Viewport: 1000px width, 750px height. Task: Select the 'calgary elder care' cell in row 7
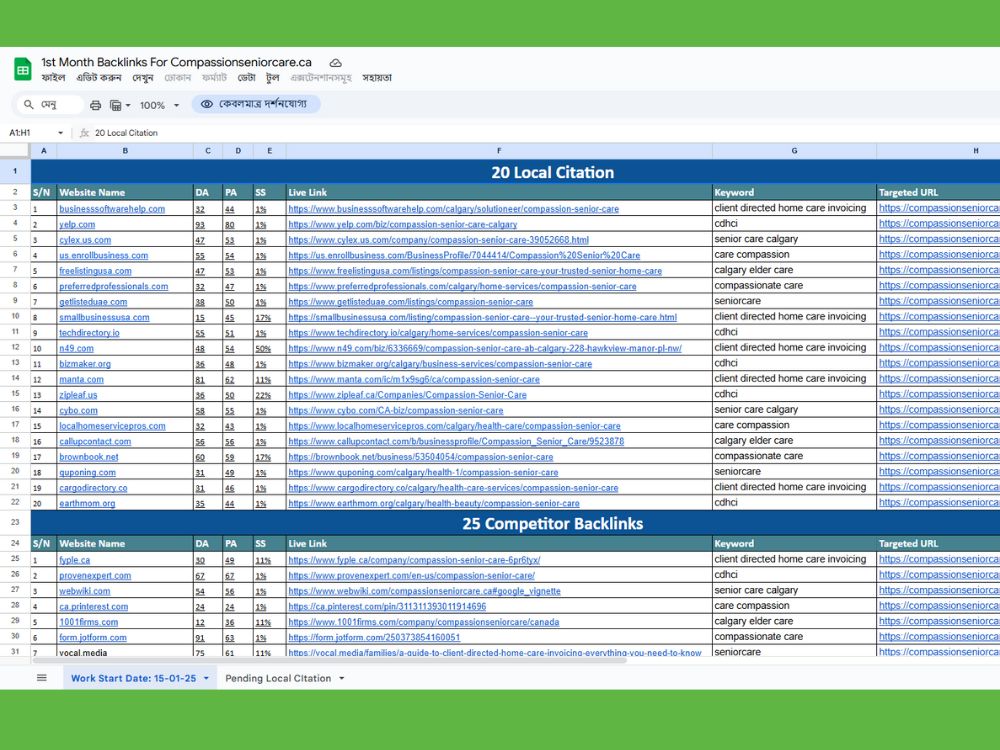tap(794, 270)
